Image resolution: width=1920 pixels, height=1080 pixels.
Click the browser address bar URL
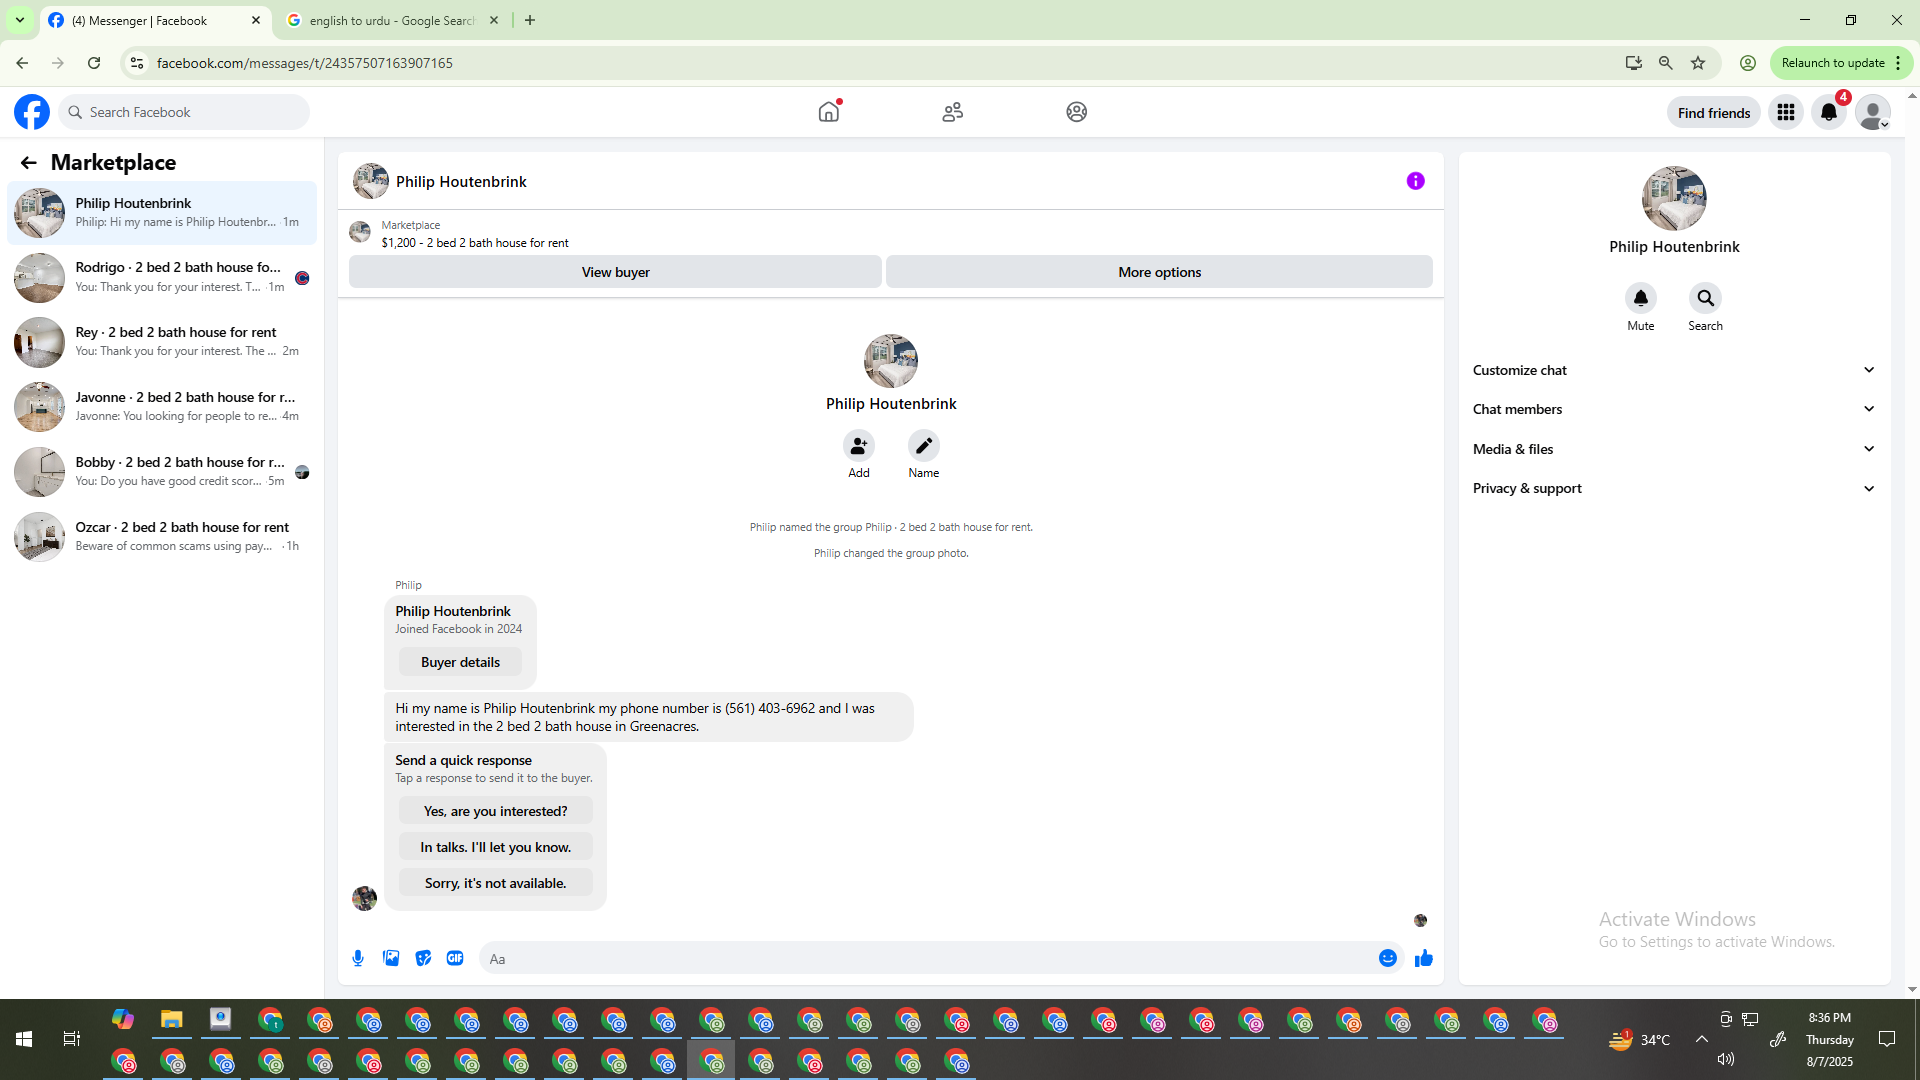pyautogui.click(x=305, y=63)
